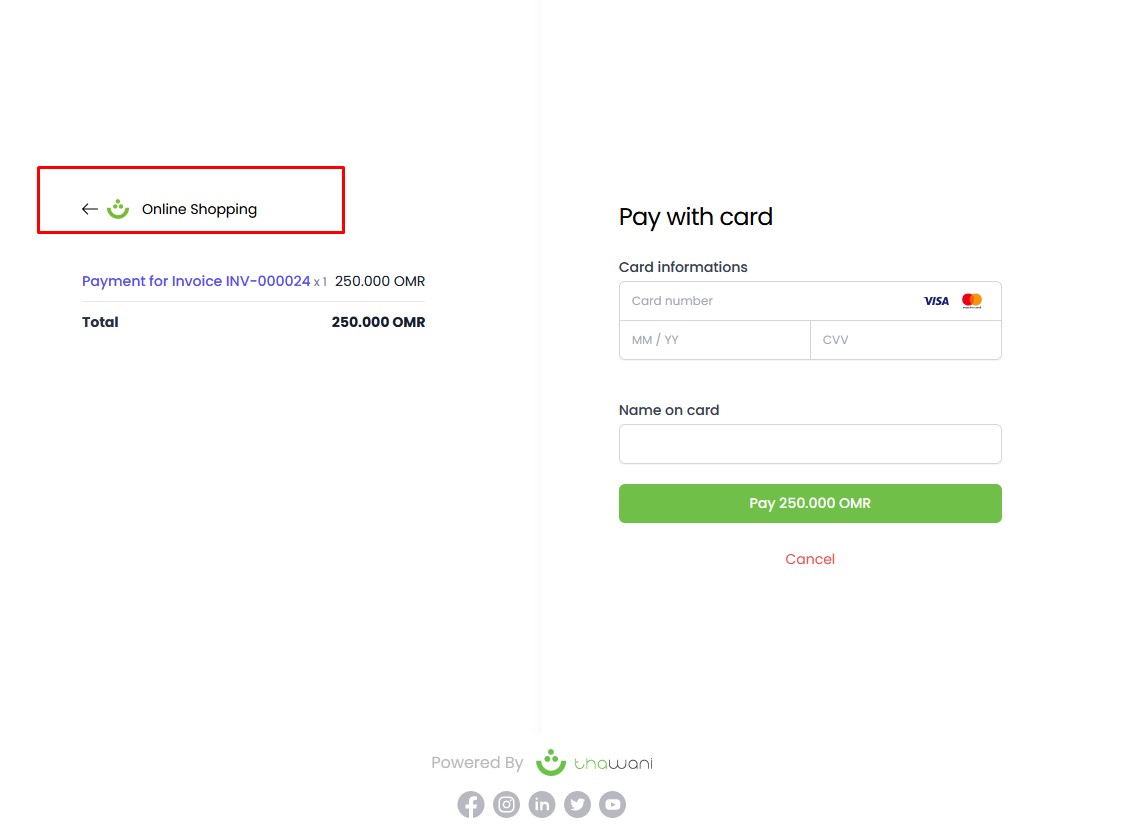Select the Thawani smiley logo in header
The height and width of the screenshot is (828, 1135).
coord(119,208)
